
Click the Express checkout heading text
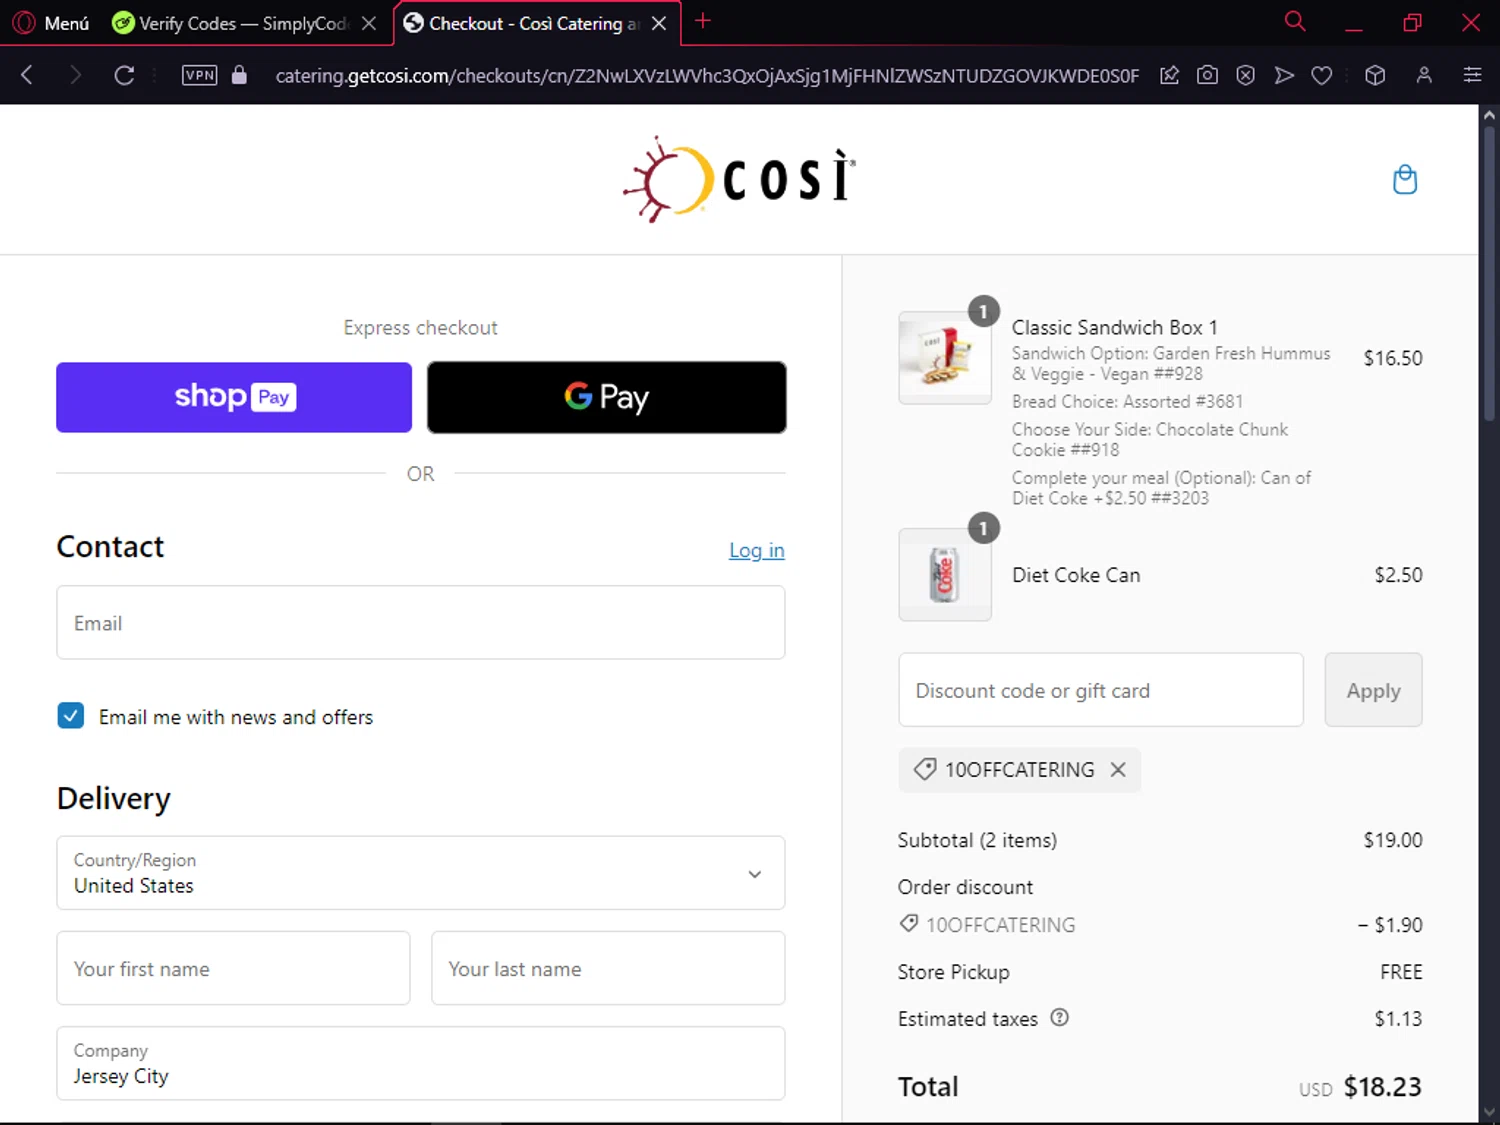pyautogui.click(x=421, y=328)
